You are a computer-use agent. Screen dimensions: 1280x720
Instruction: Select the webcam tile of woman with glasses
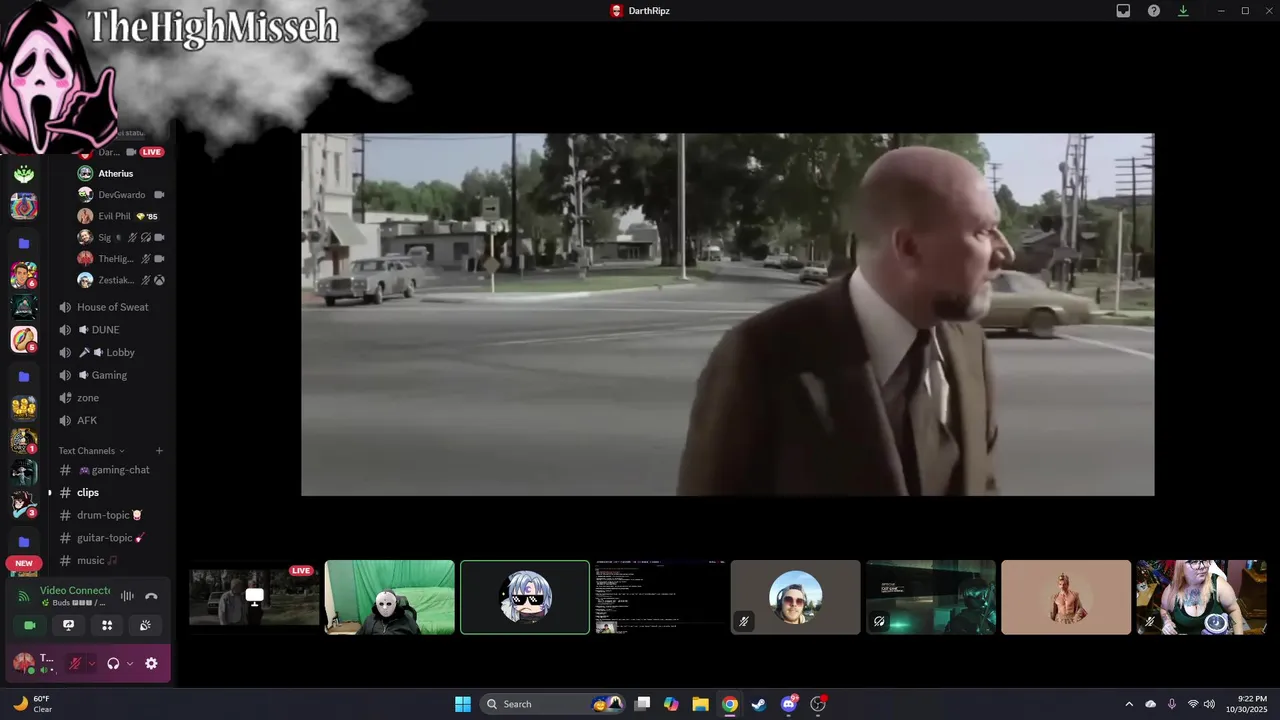tap(1201, 597)
